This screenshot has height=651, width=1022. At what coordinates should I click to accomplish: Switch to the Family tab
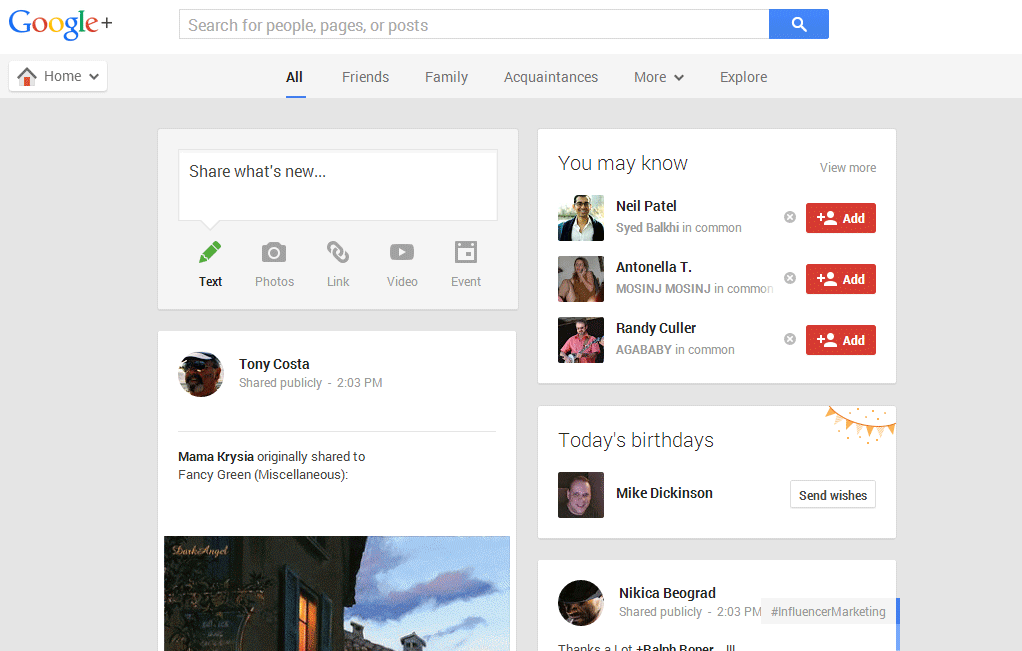click(446, 77)
